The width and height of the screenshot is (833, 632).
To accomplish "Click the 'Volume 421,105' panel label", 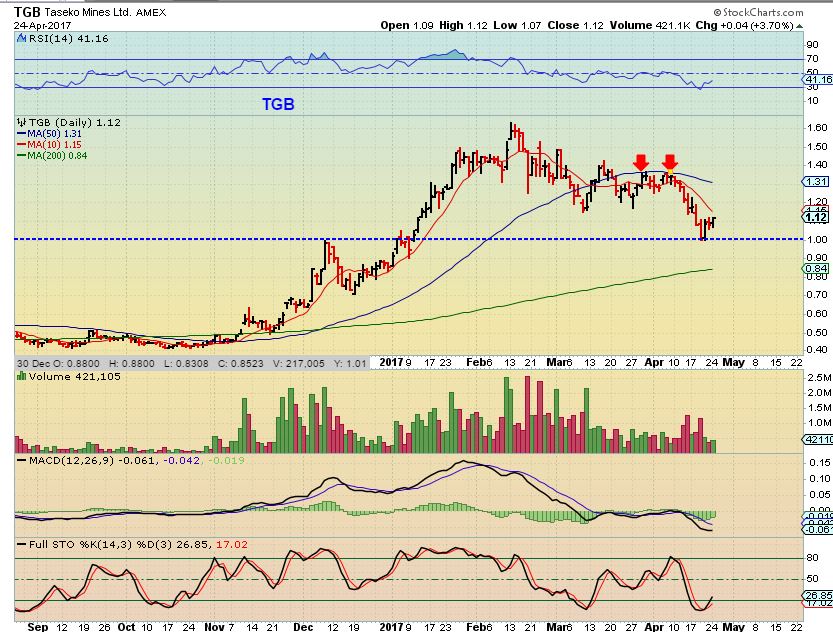I will coord(74,376).
